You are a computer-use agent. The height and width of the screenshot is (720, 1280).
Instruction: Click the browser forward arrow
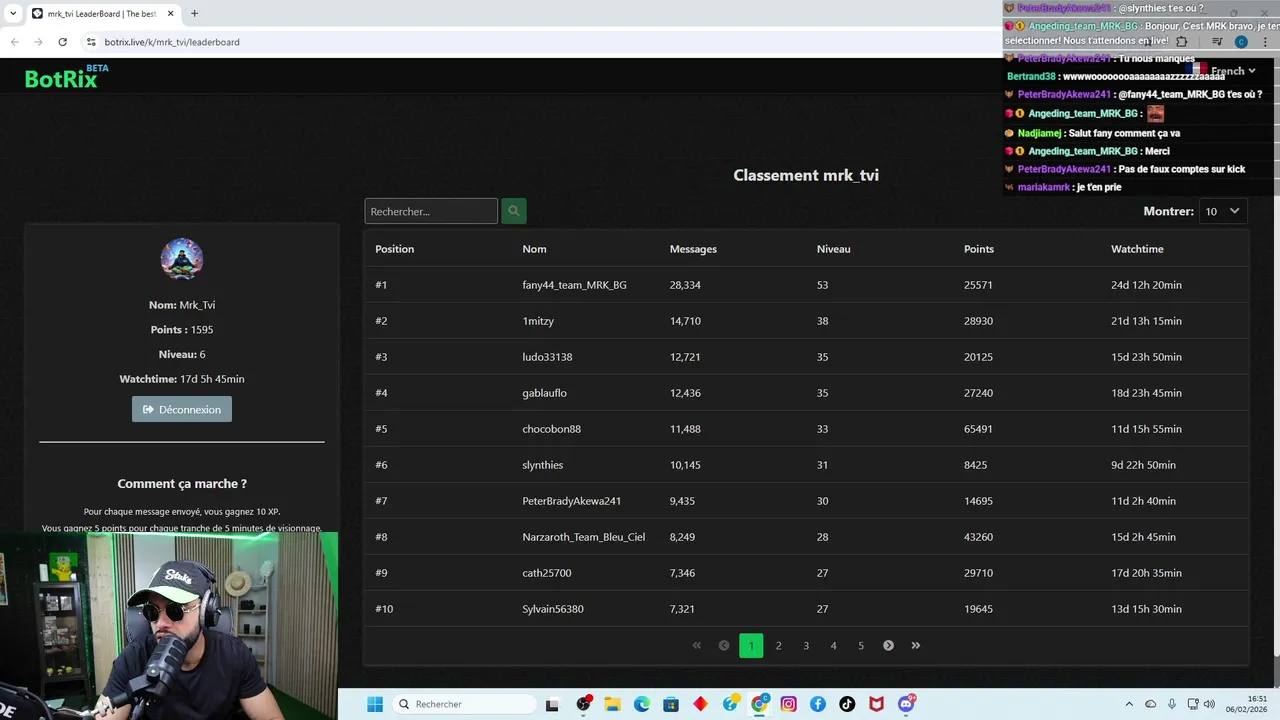click(x=38, y=42)
